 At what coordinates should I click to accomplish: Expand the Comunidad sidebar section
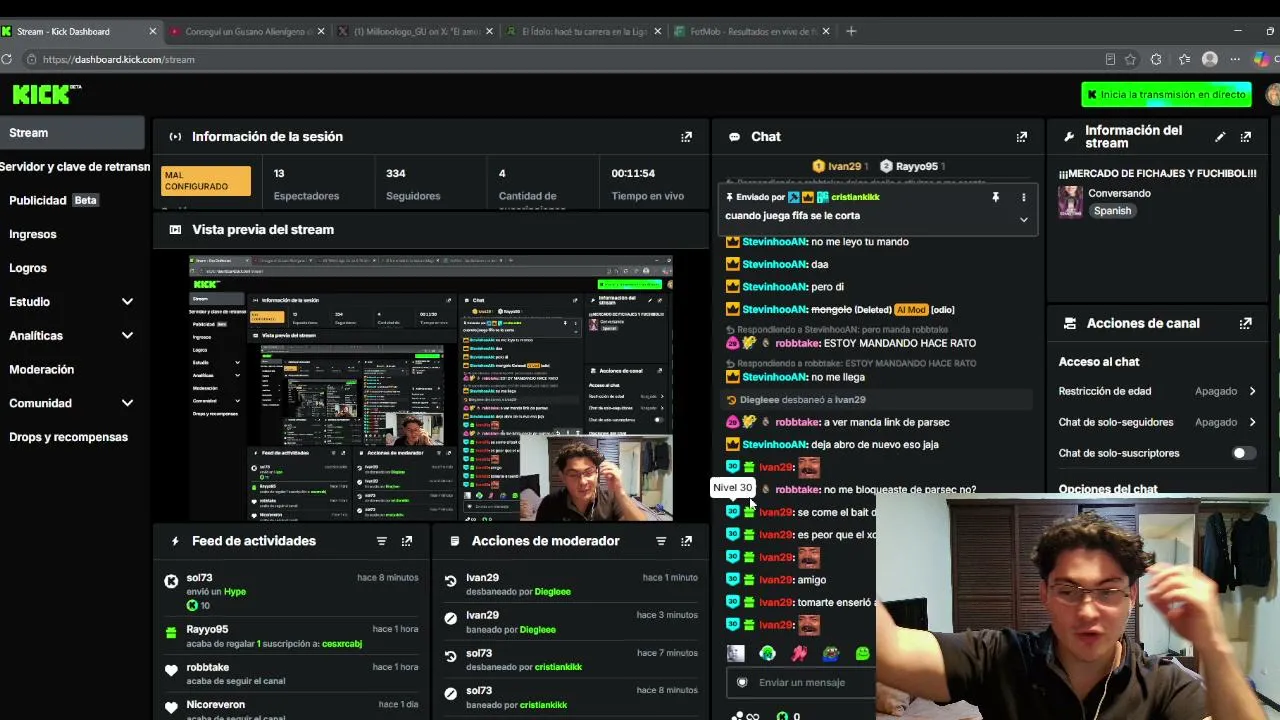[127, 403]
